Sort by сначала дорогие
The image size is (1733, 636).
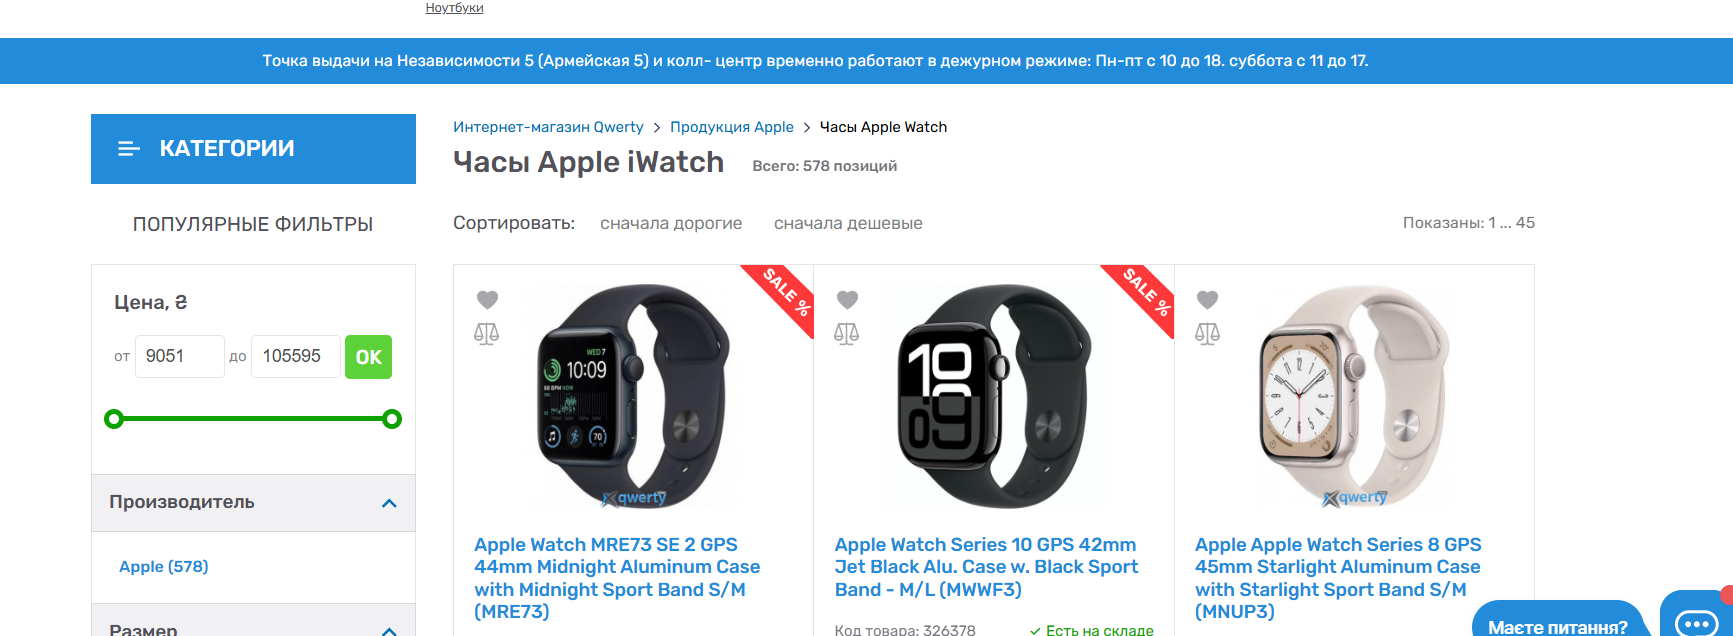click(x=671, y=223)
